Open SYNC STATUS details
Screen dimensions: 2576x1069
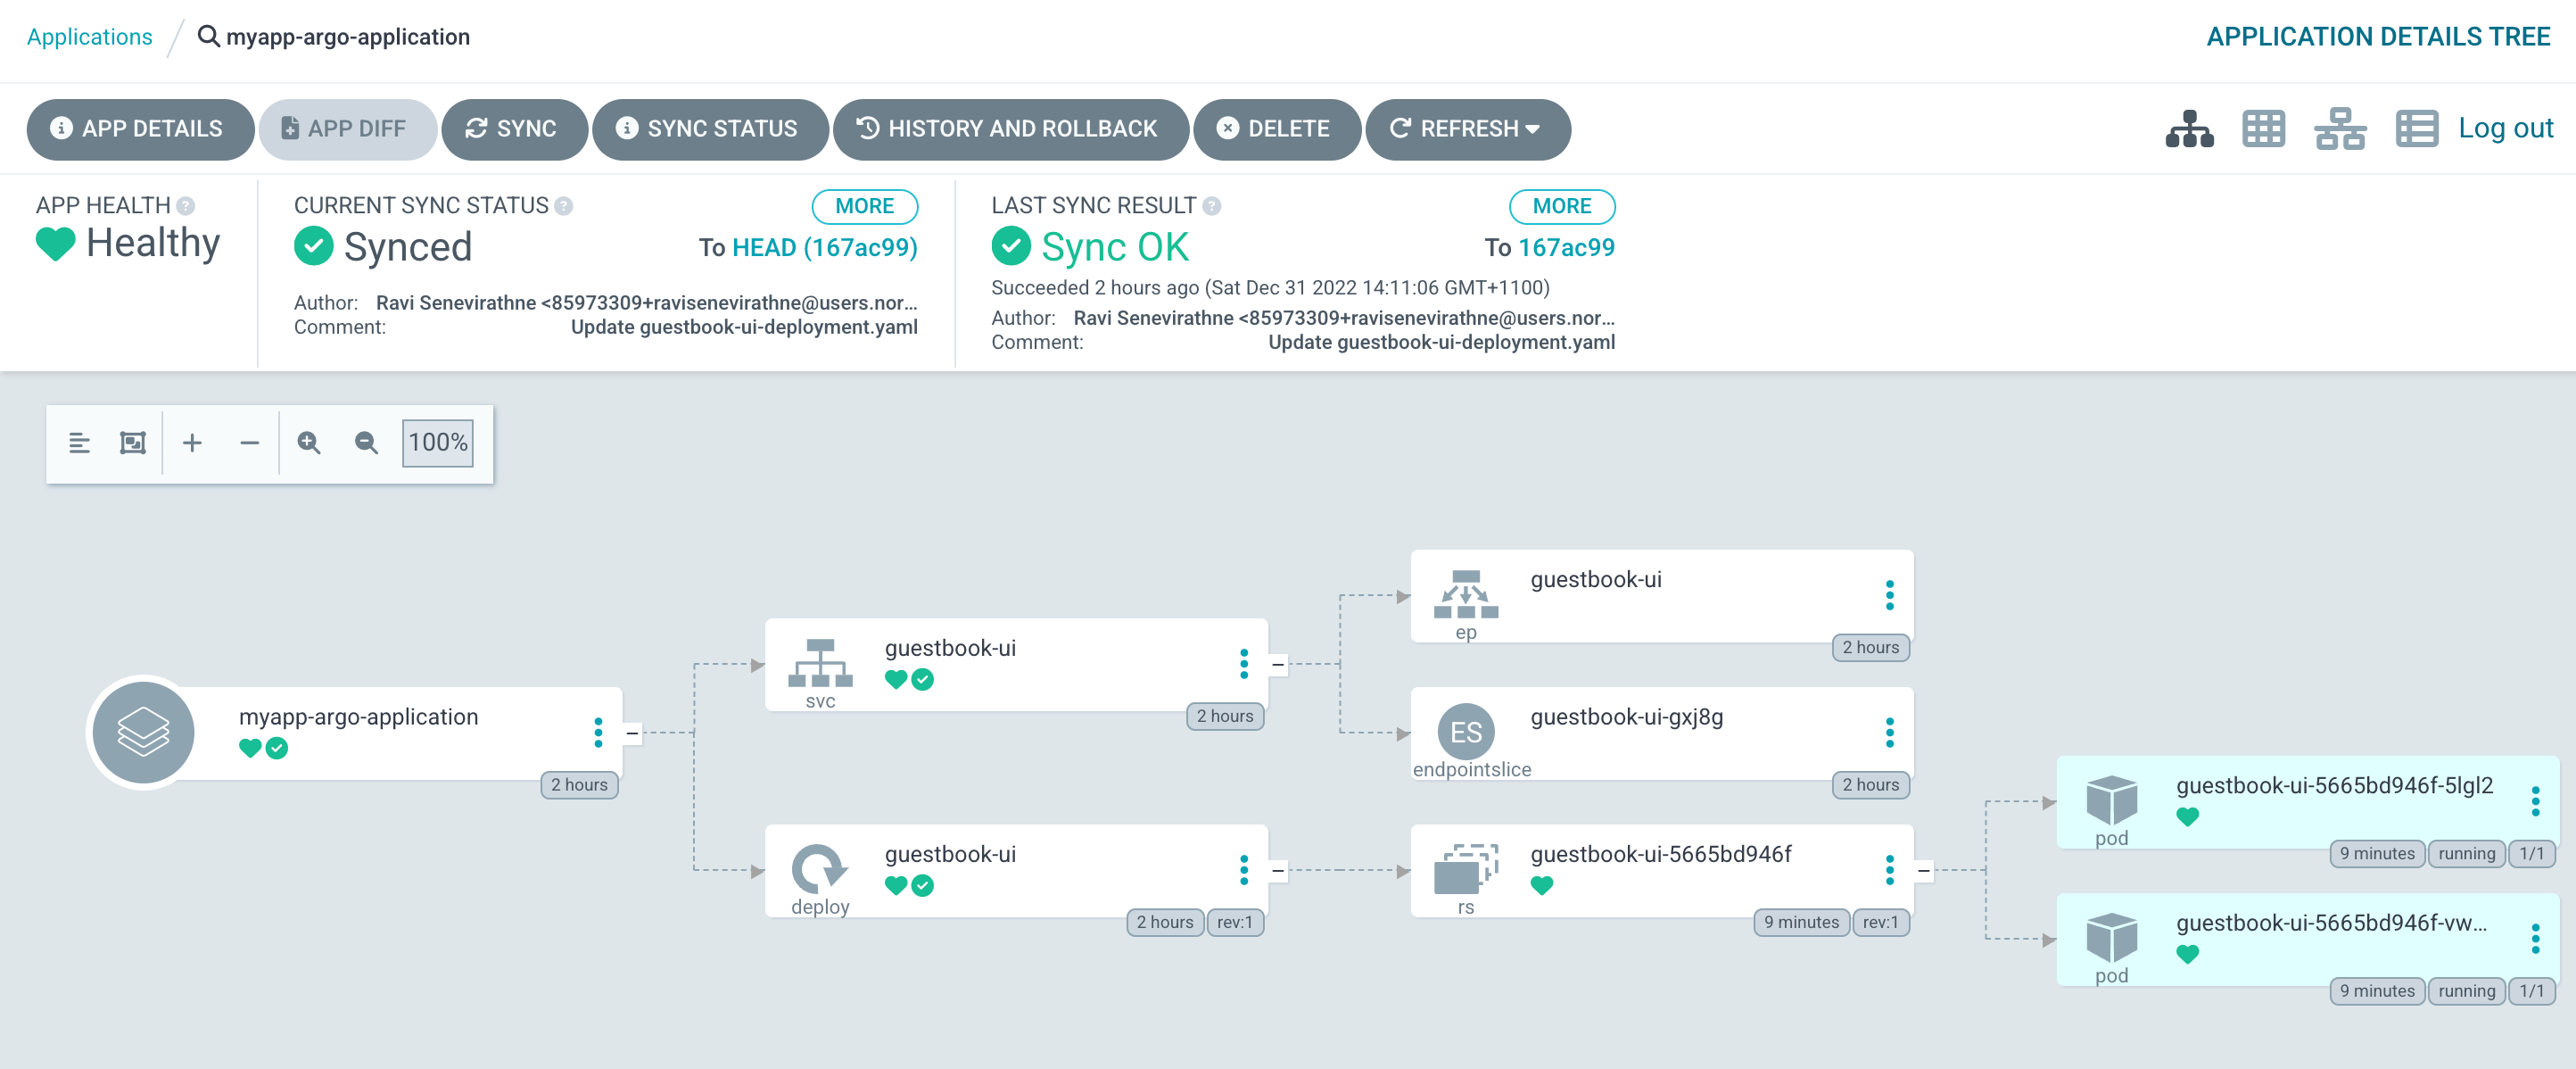click(710, 129)
